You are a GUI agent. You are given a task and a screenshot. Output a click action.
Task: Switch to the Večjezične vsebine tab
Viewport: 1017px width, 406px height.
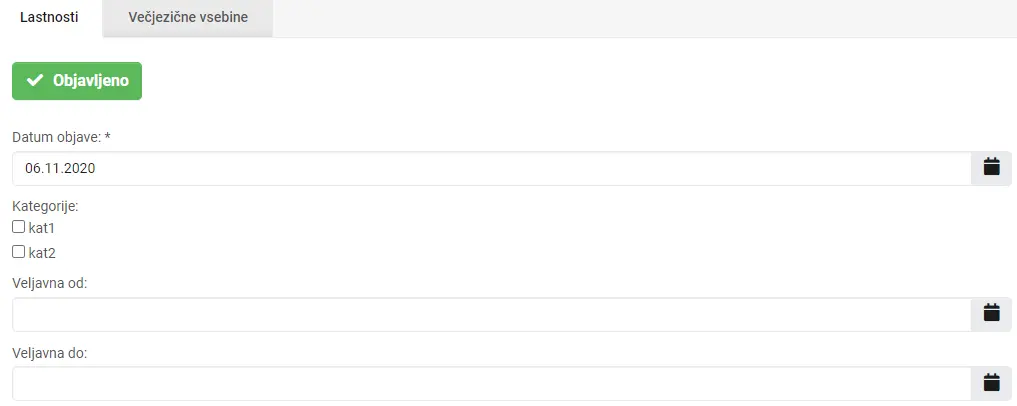click(x=188, y=18)
